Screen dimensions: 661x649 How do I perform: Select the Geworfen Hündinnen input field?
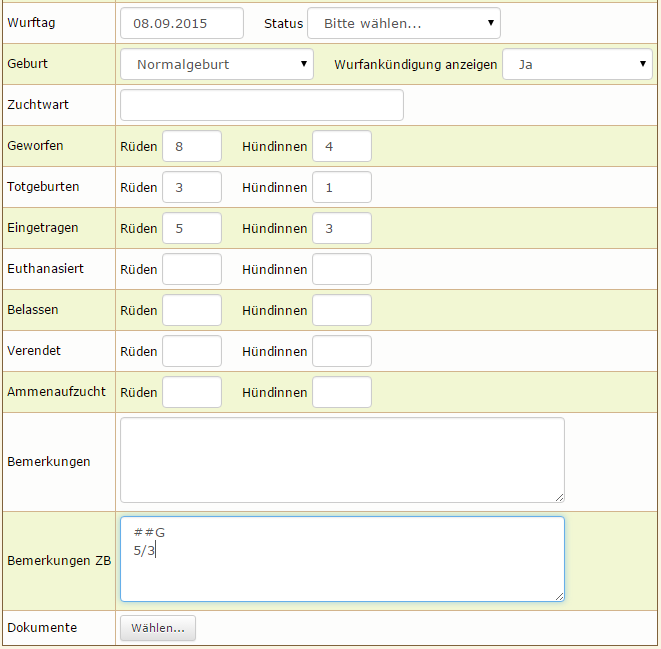[x=341, y=146]
